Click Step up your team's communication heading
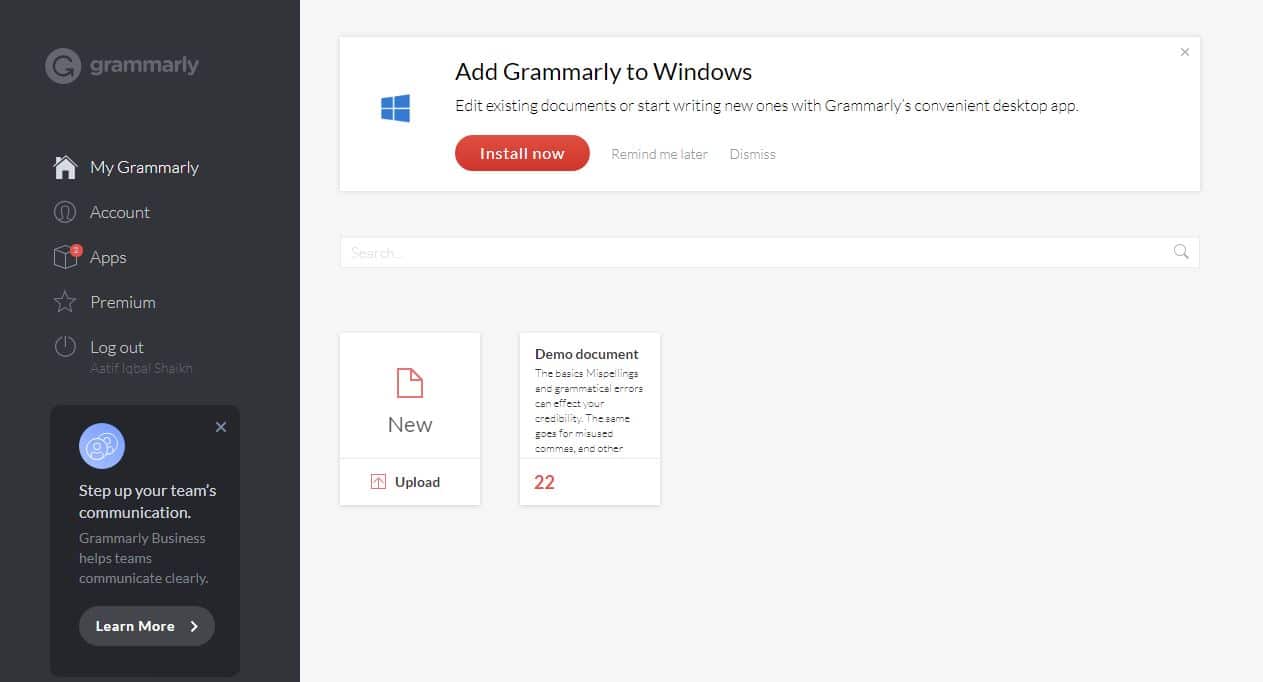 pos(148,501)
